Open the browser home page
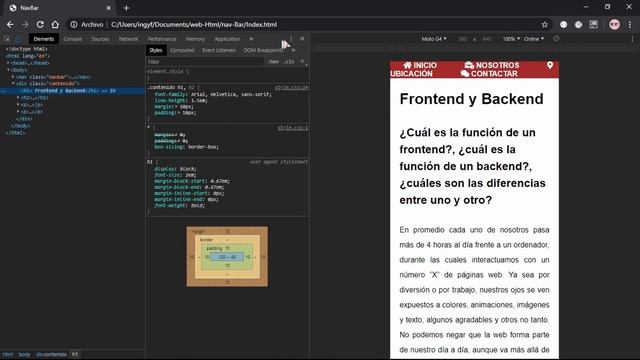The height and width of the screenshot is (360, 640). pos(55,24)
